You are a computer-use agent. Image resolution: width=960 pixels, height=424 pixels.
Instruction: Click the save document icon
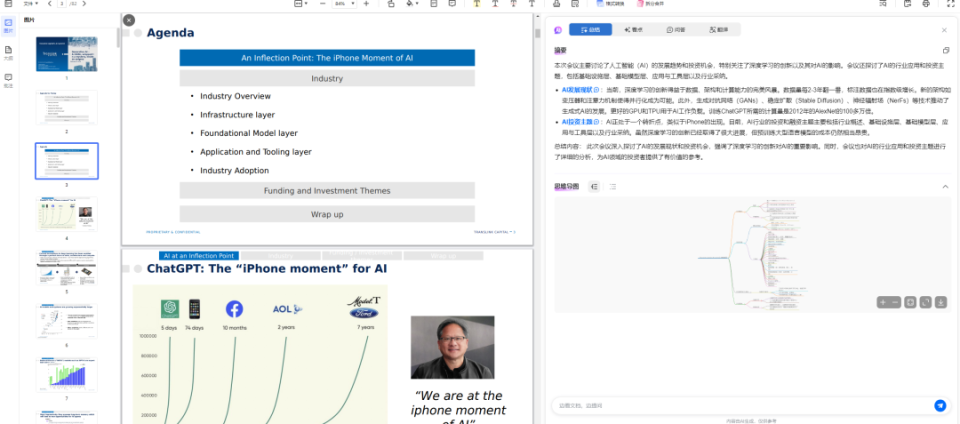click(908, 4)
